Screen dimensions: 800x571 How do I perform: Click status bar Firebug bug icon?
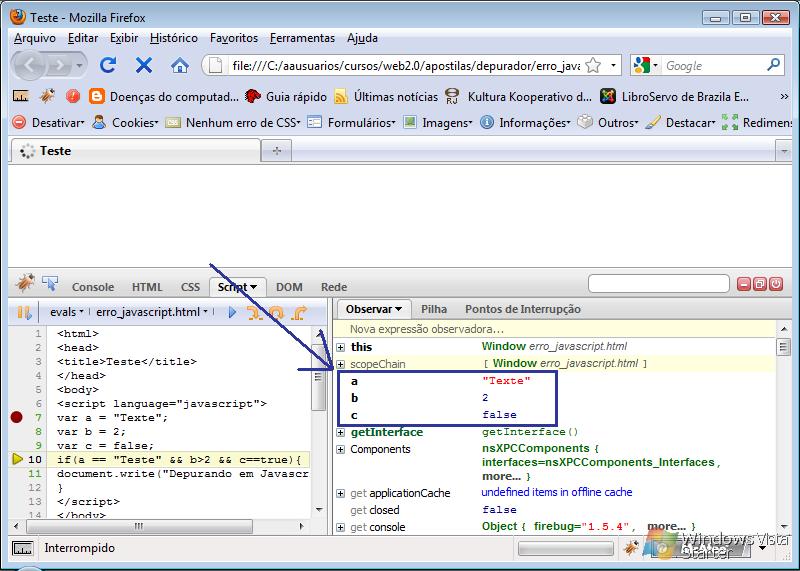(631, 548)
